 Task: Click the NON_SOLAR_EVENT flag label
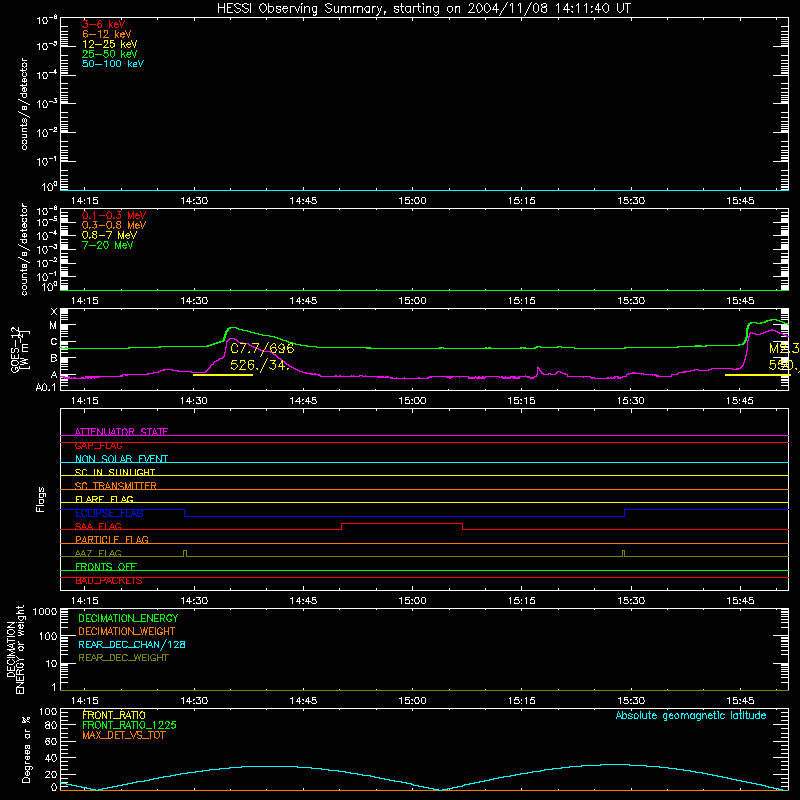point(121,459)
